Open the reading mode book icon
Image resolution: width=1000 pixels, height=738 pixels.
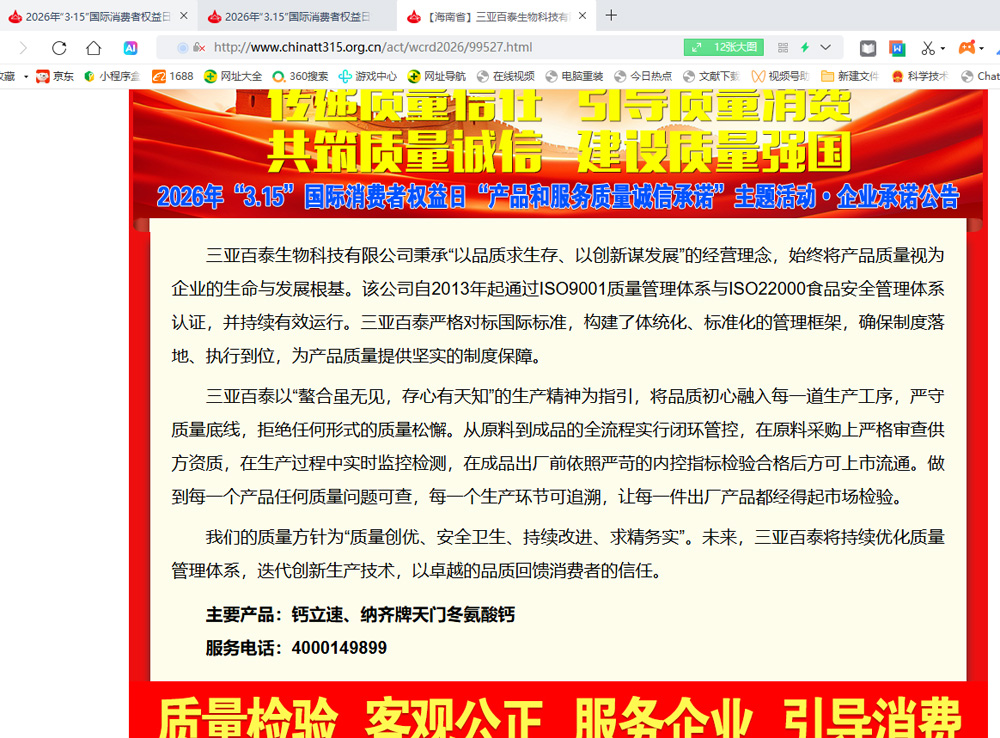pyautogui.click(x=869, y=48)
